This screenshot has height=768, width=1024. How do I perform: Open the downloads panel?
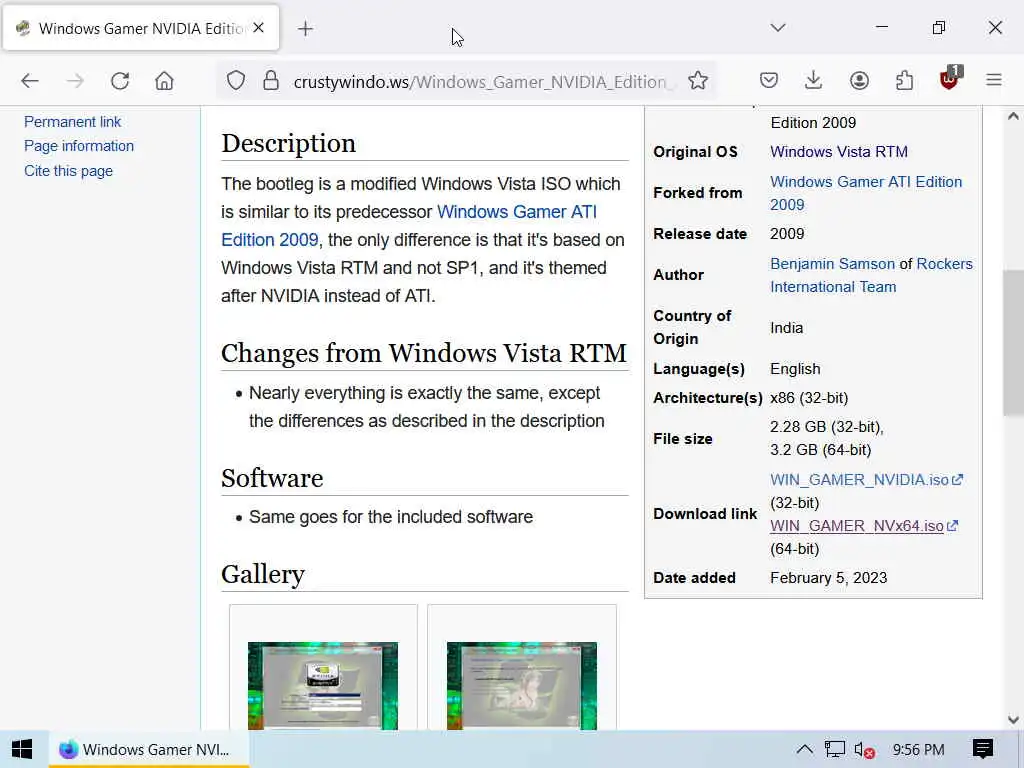point(814,81)
